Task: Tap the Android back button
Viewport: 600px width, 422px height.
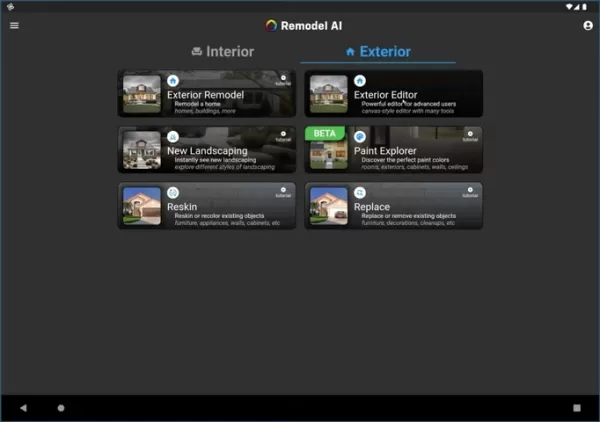Action: [x=23, y=408]
